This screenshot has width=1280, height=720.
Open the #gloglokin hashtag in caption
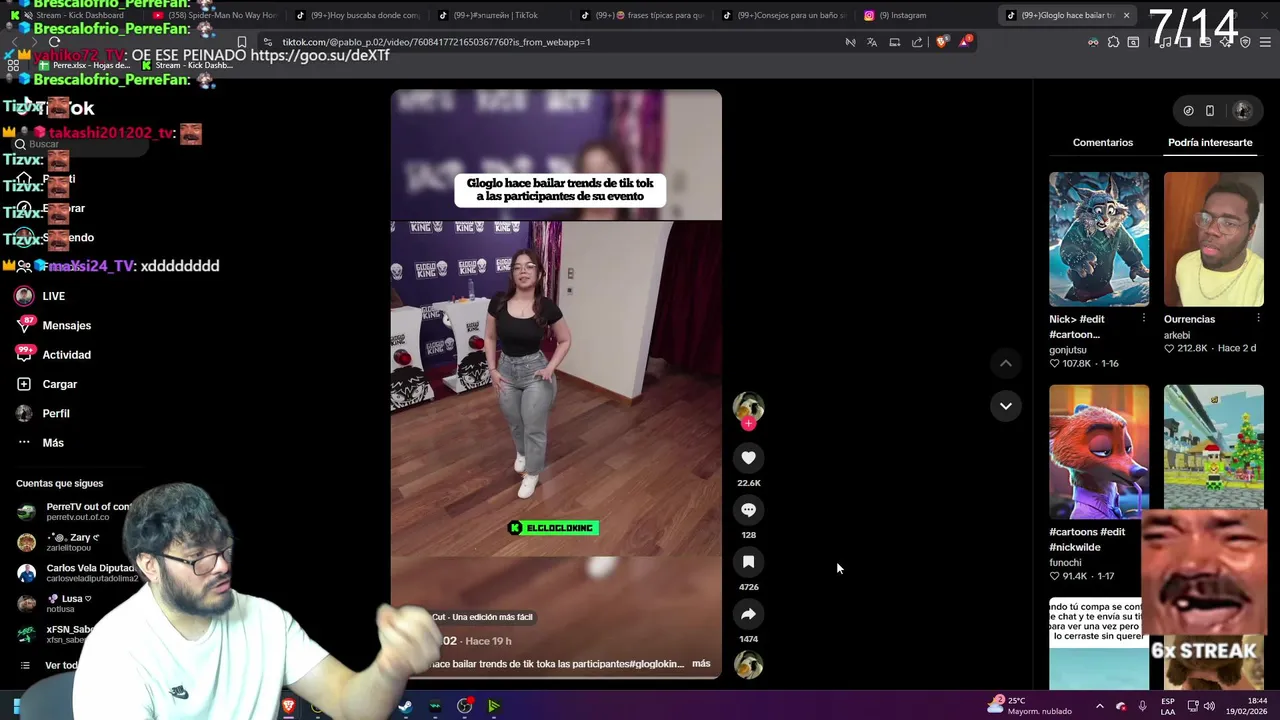(656, 664)
